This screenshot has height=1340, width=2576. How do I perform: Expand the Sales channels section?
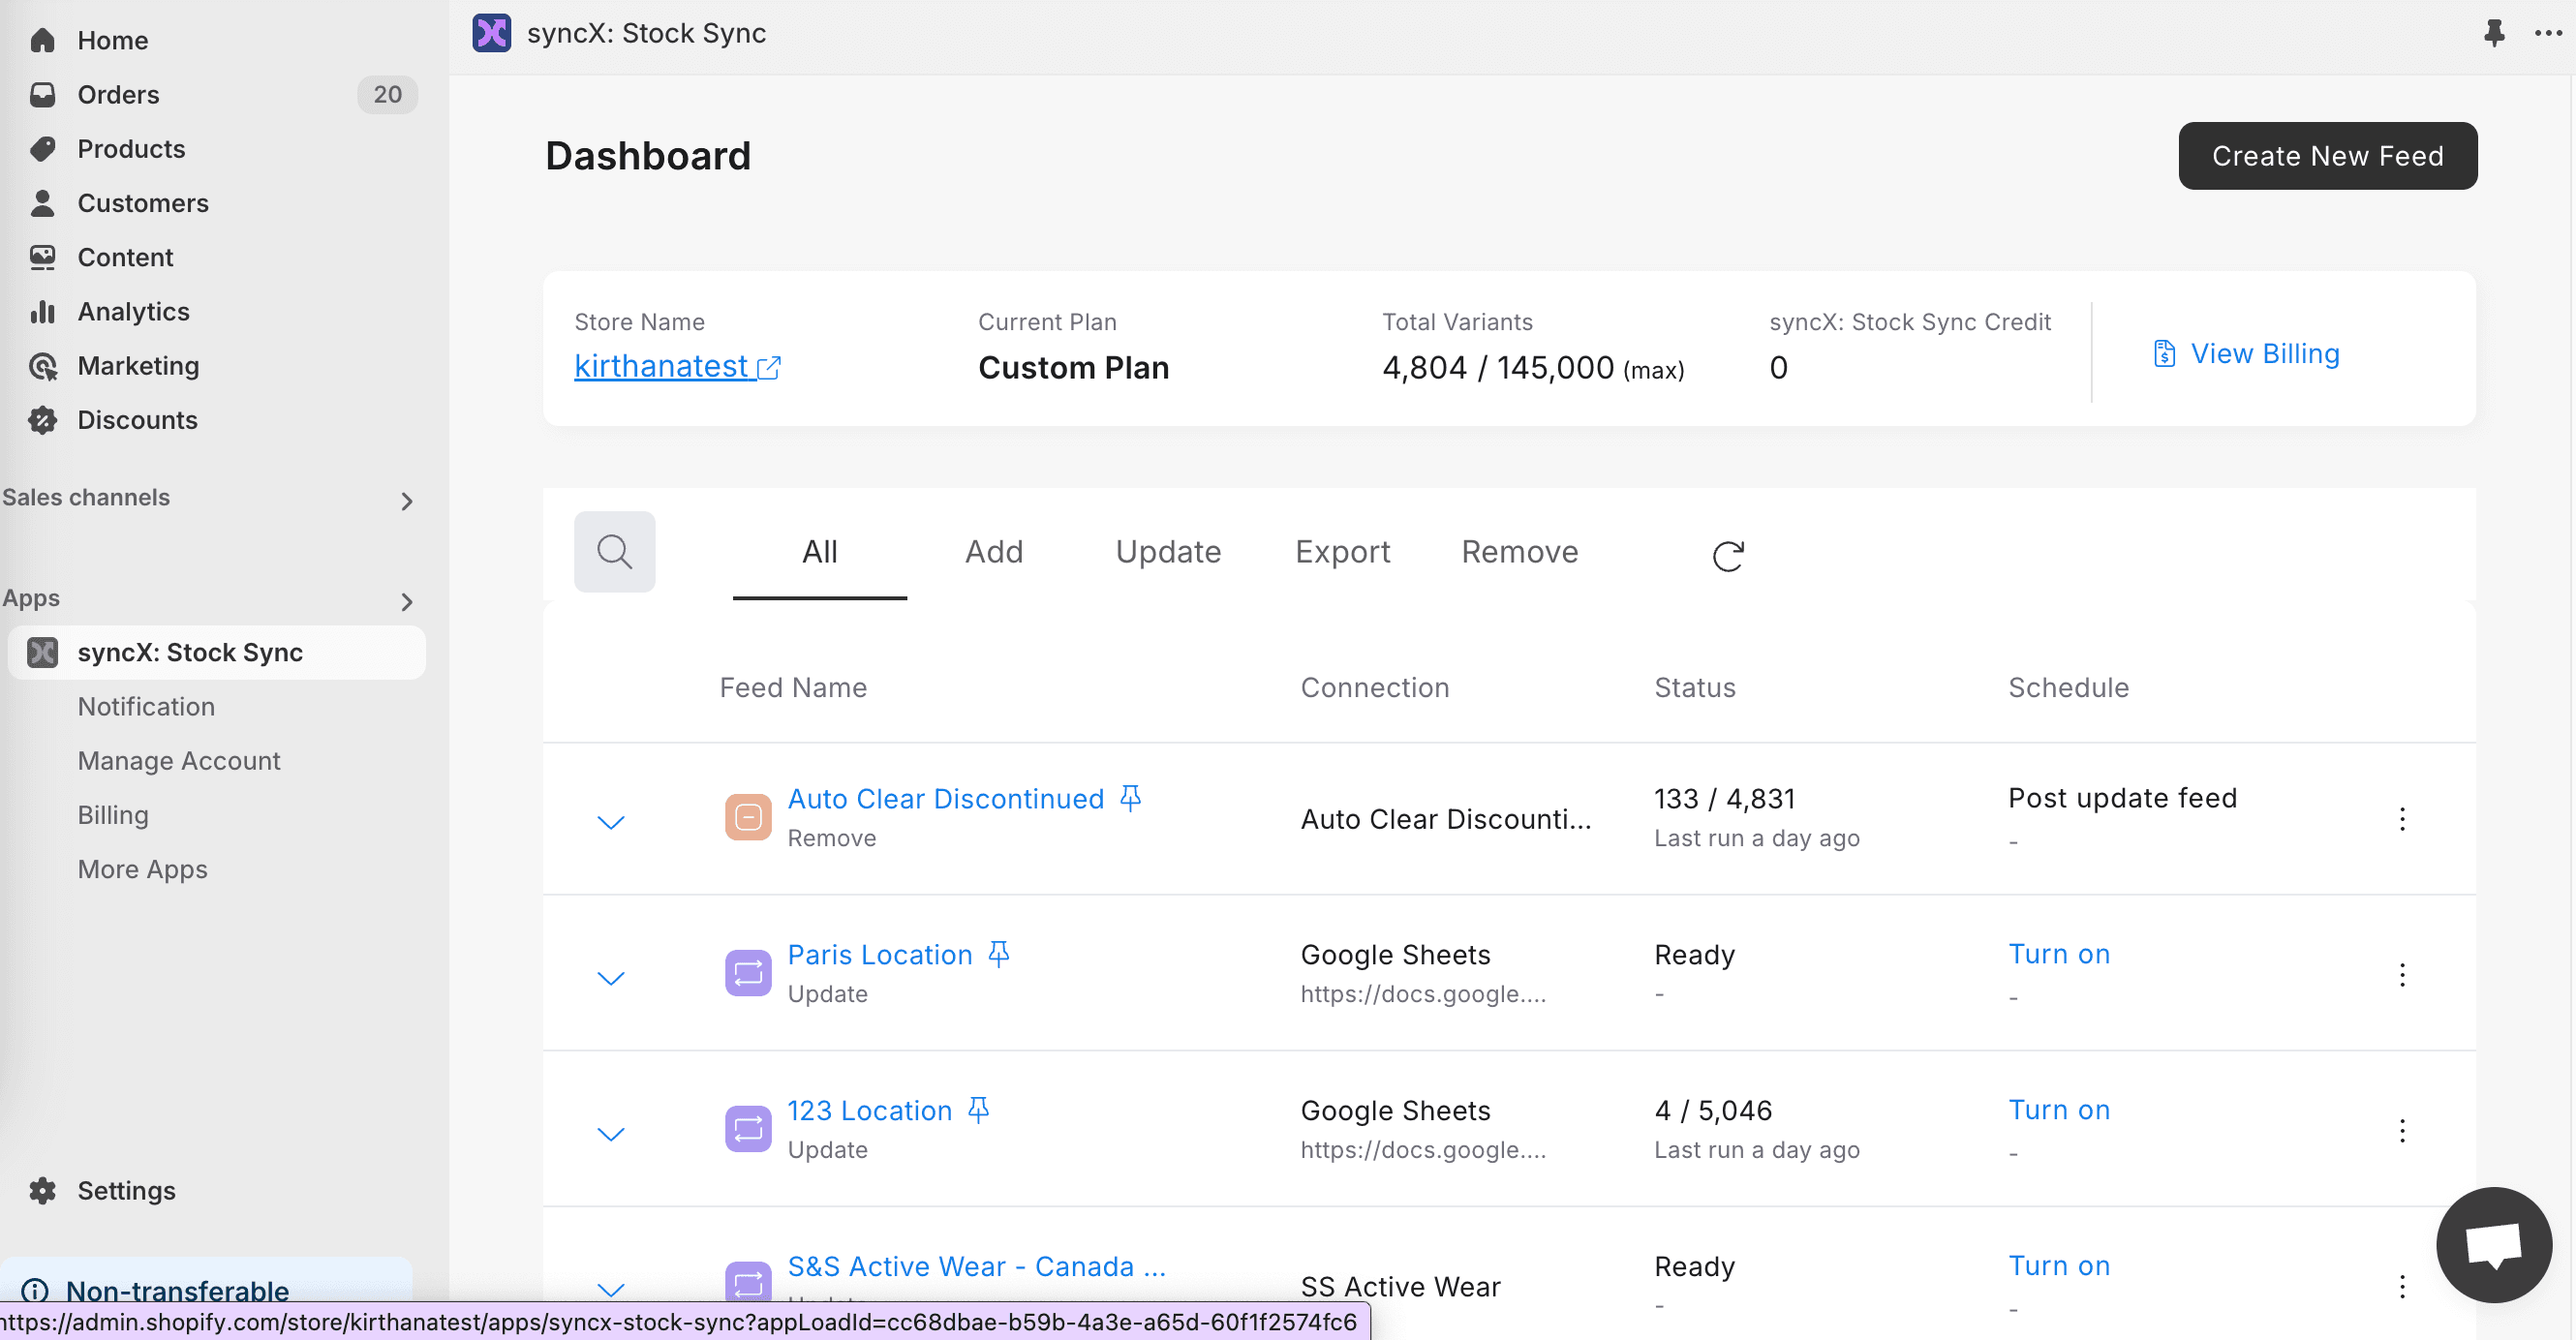[406, 501]
